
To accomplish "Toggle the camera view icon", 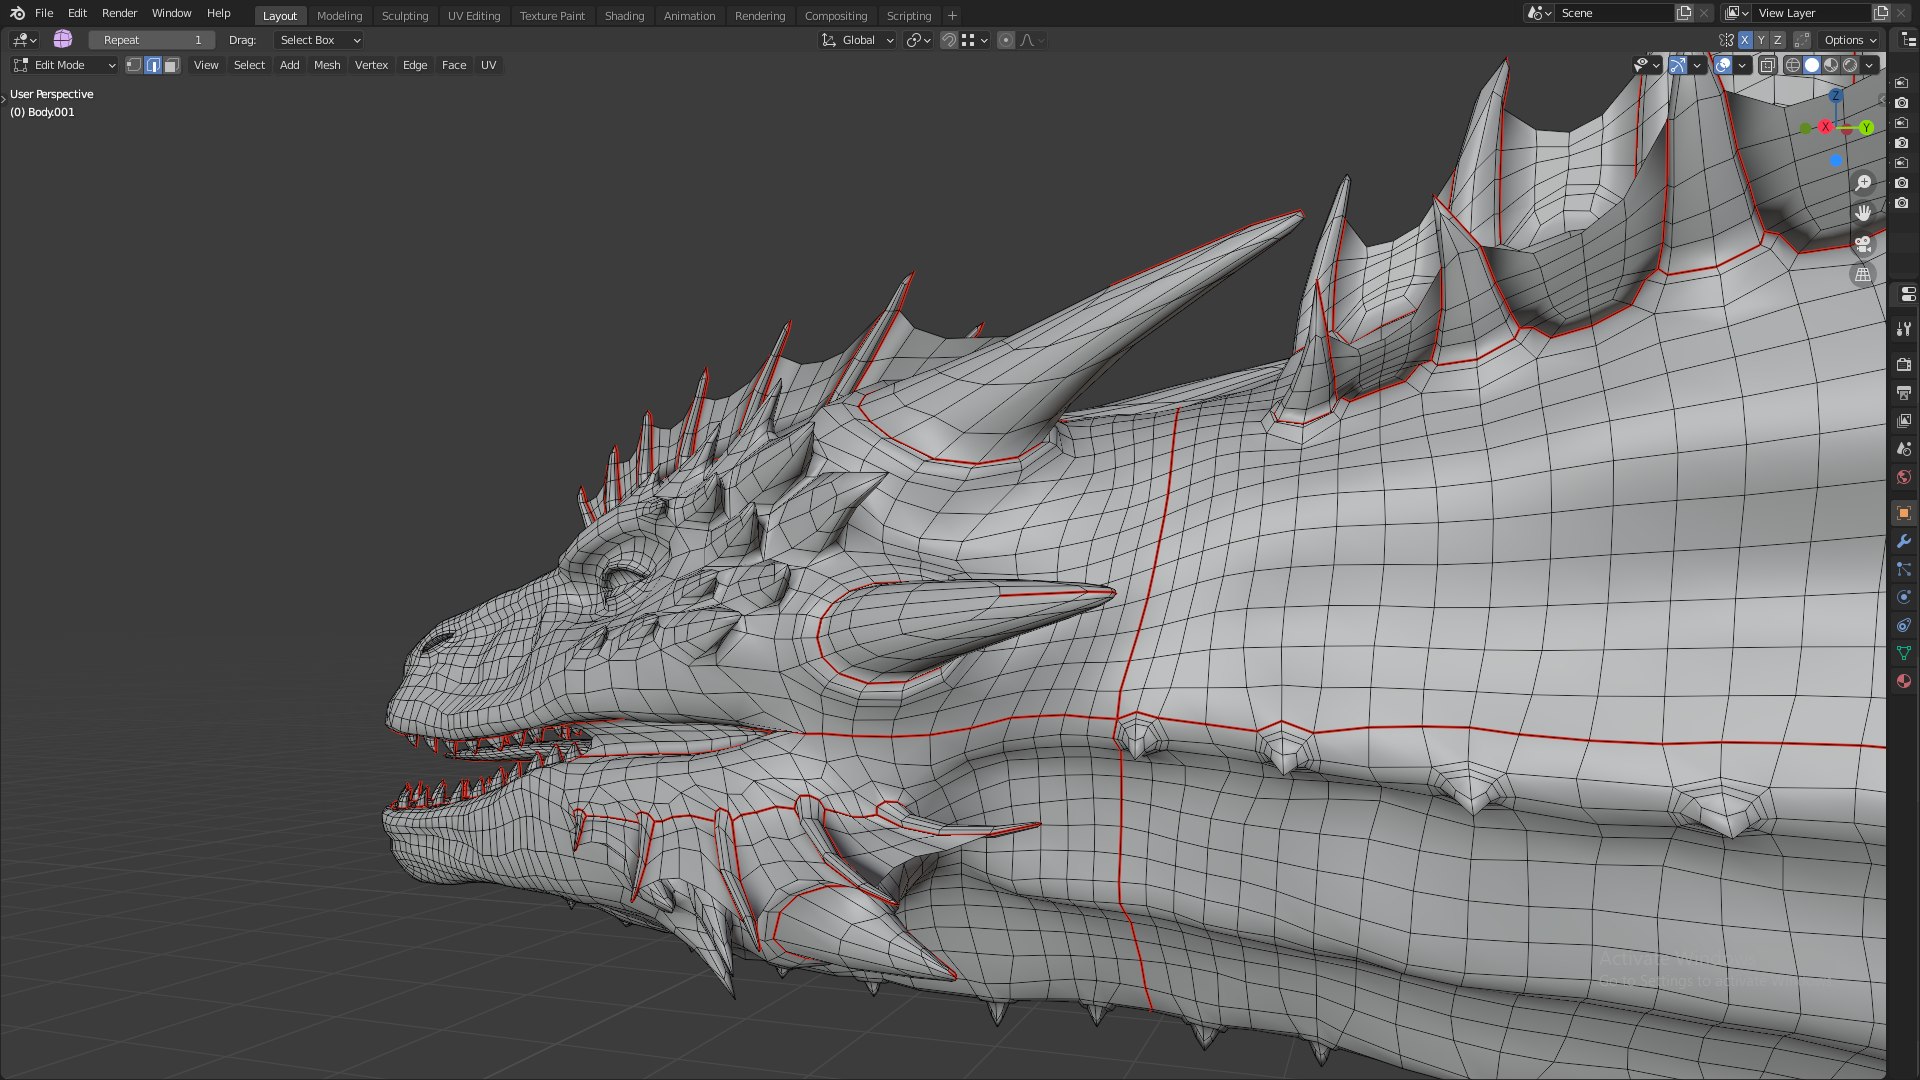I will 1863,244.
